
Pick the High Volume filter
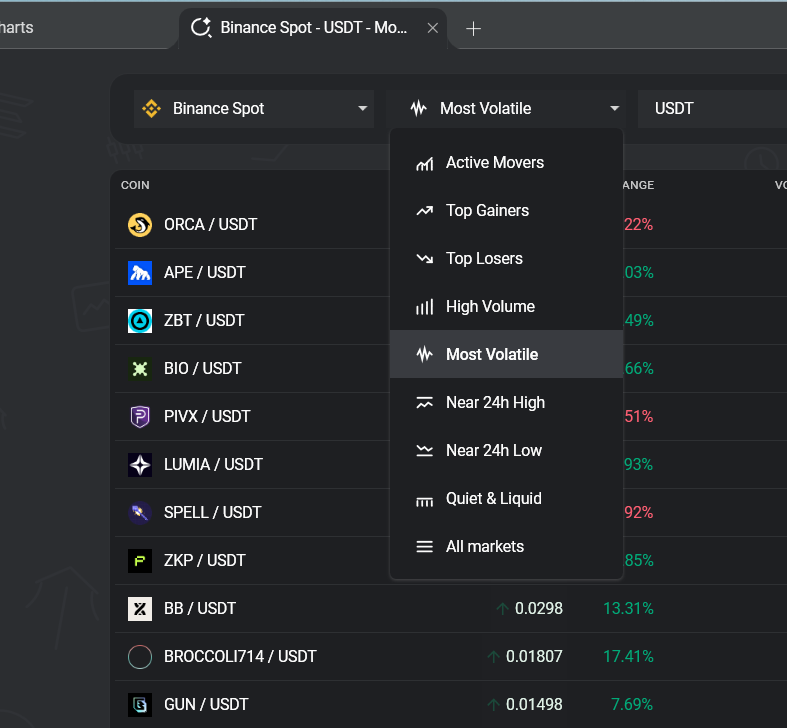click(x=490, y=307)
